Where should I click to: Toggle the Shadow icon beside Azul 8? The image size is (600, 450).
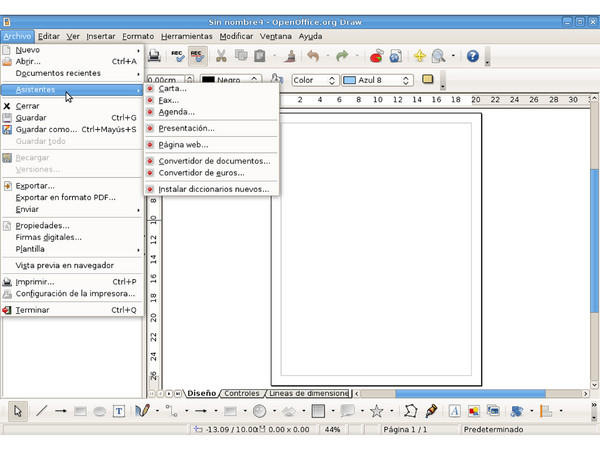427,79
